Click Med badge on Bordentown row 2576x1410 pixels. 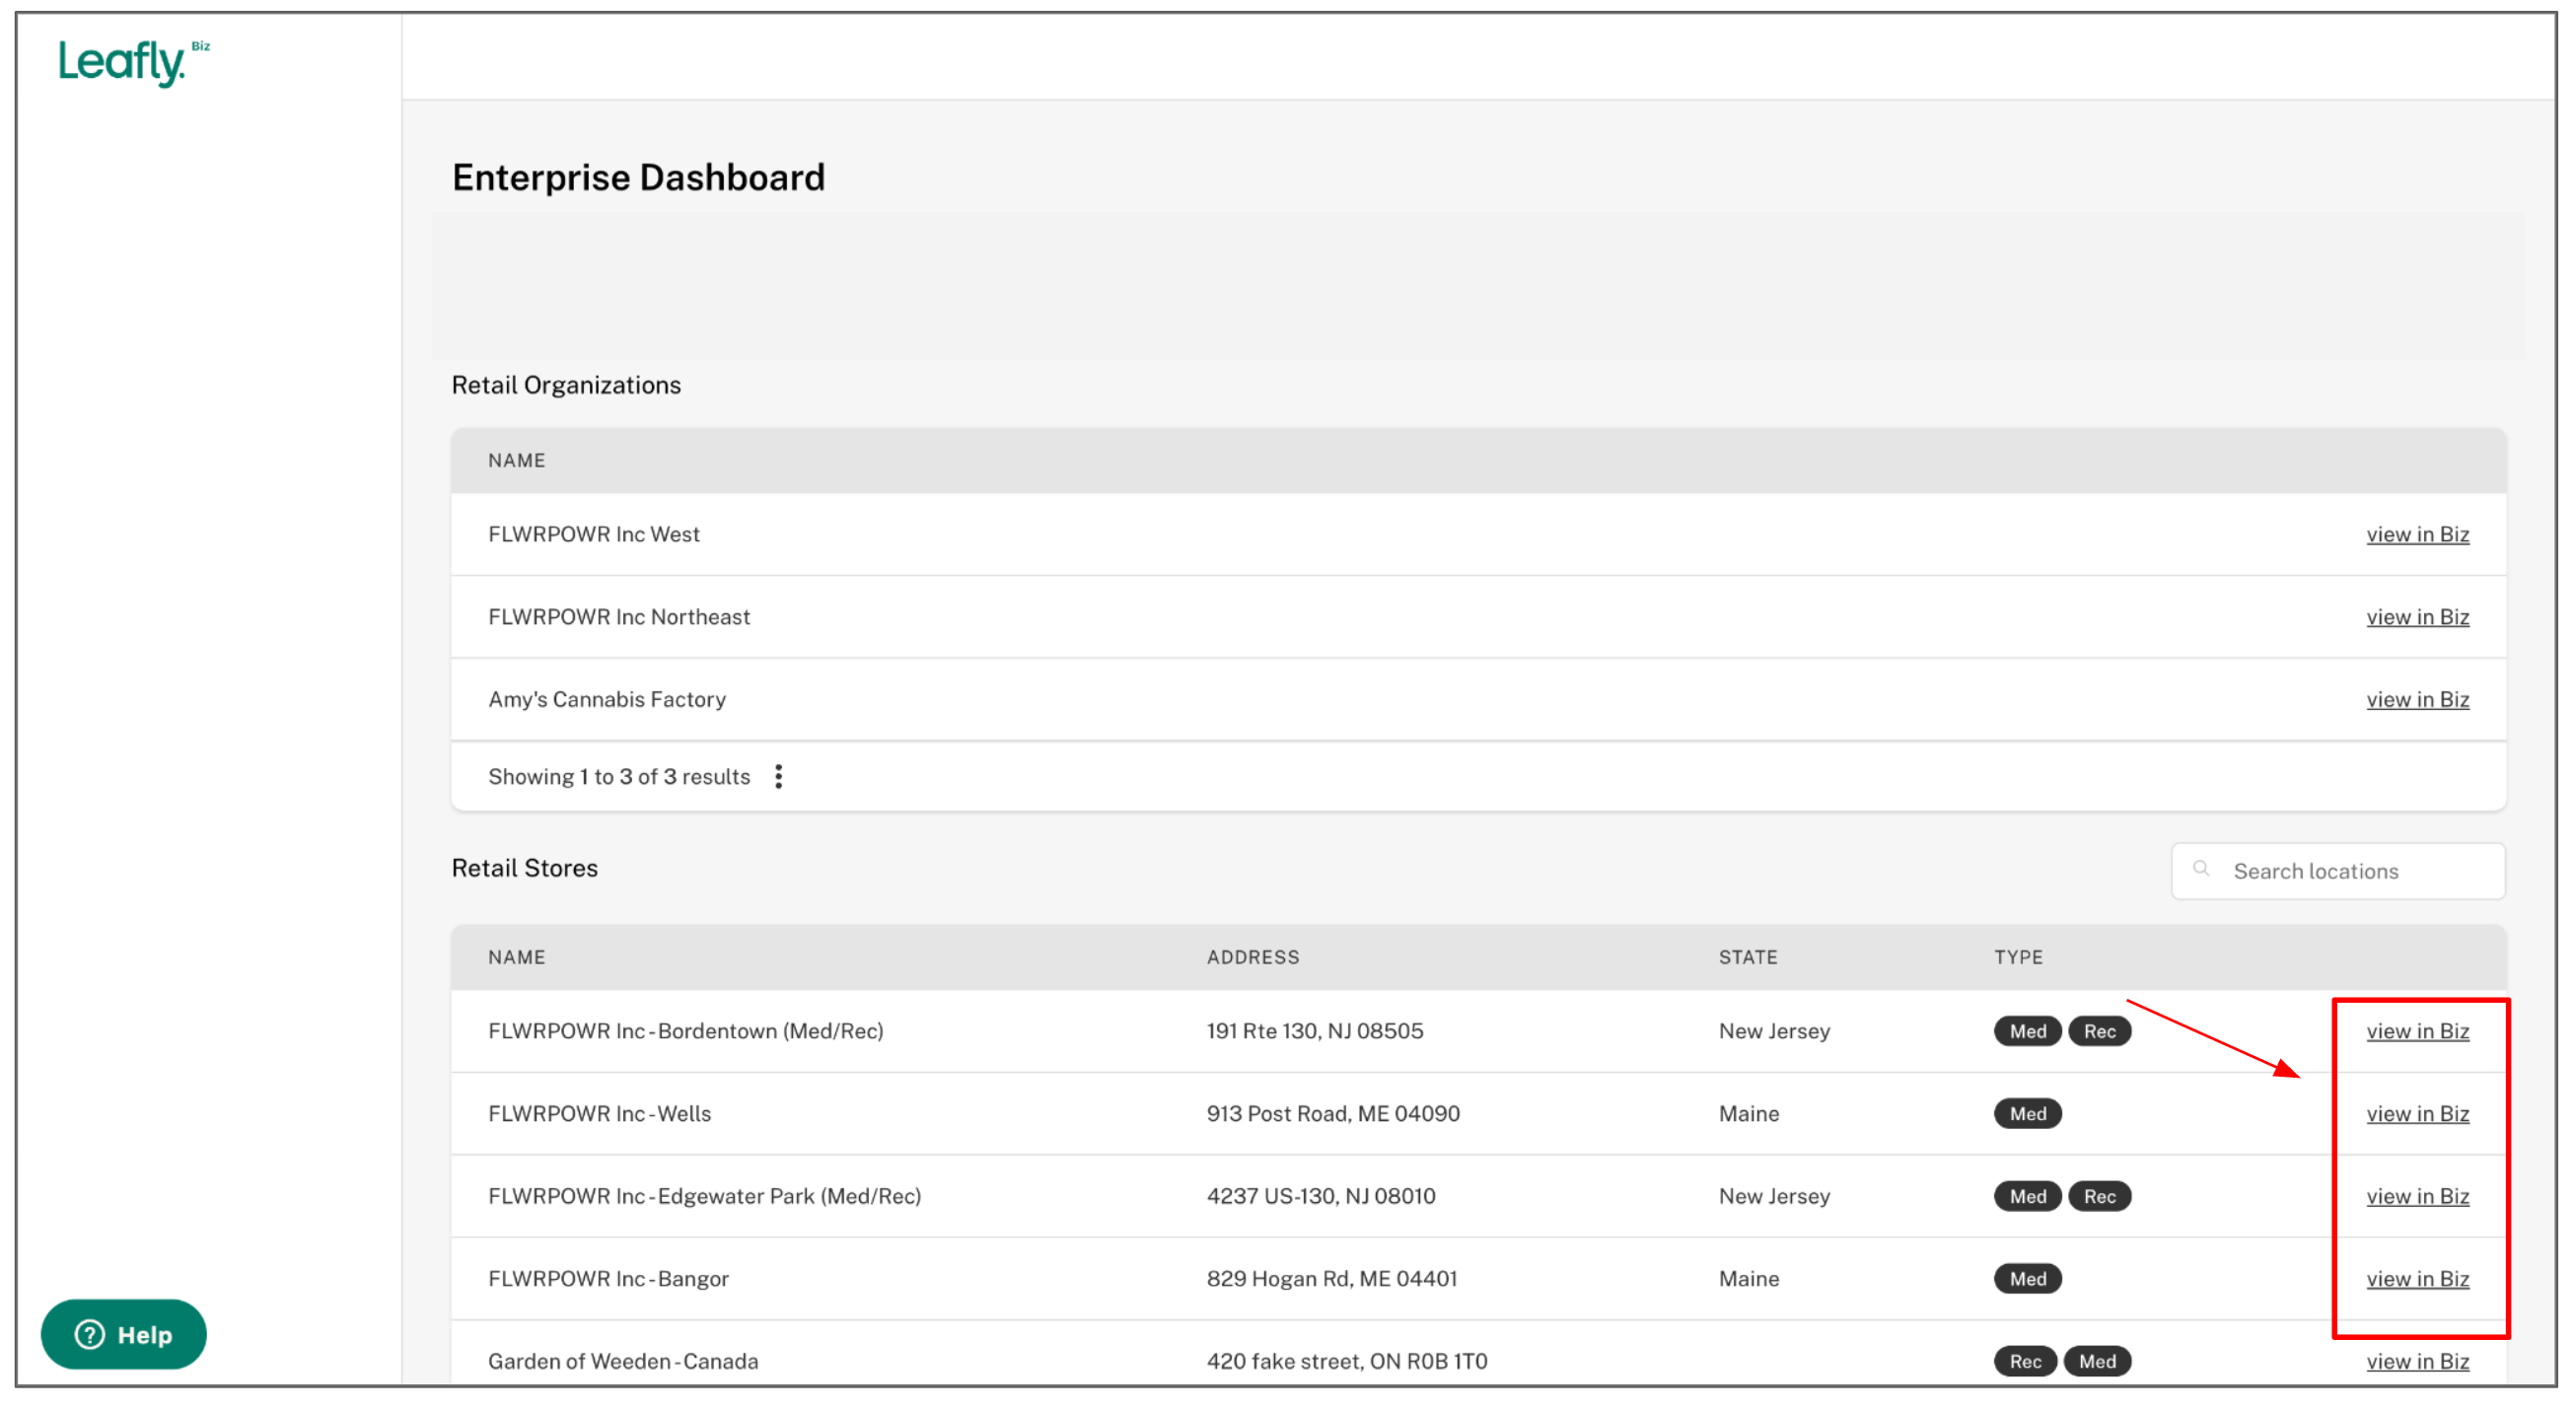tap(2027, 1031)
